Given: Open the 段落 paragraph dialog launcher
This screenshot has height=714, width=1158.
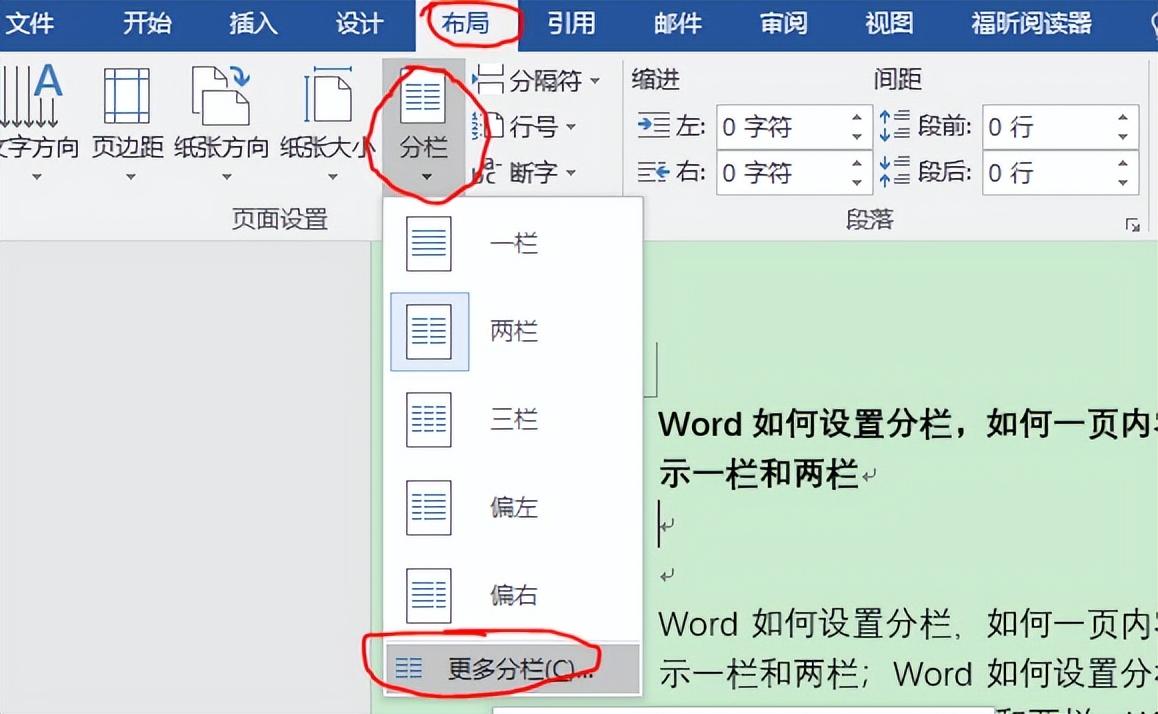Looking at the screenshot, I should point(1132,225).
